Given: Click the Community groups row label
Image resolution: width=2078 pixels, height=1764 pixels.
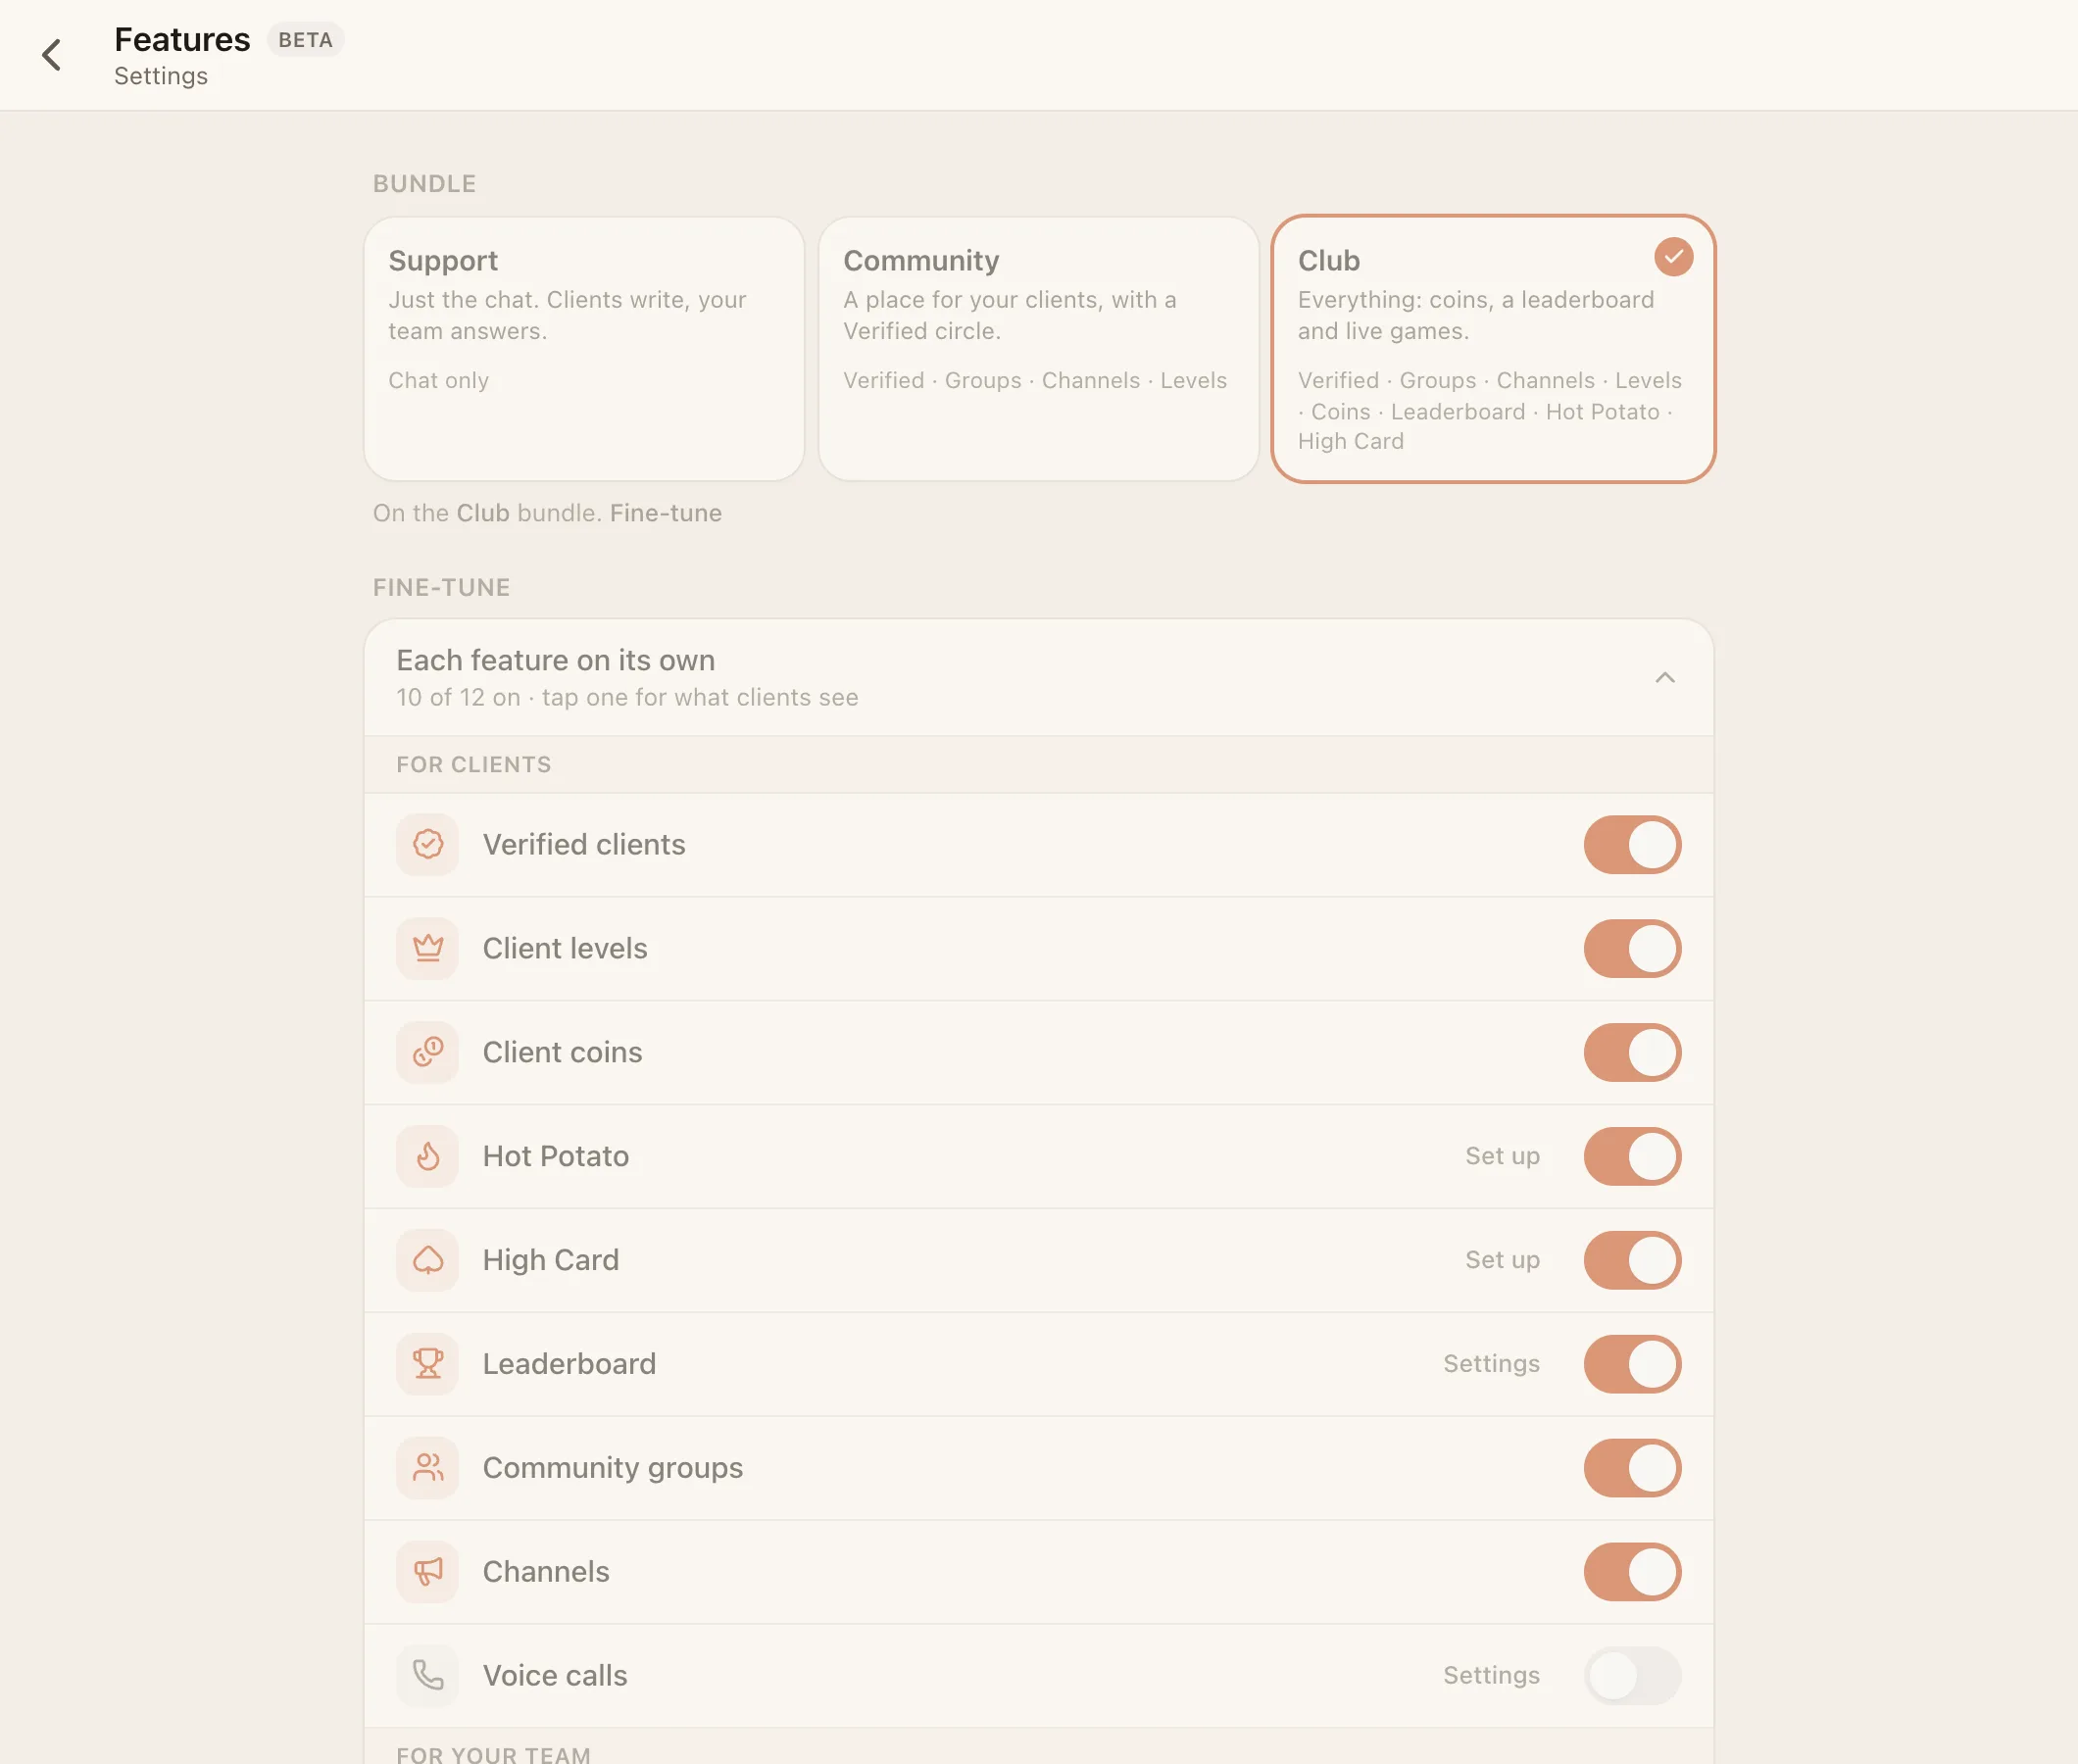Looking at the screenshot, I should tap(613, 1468).
